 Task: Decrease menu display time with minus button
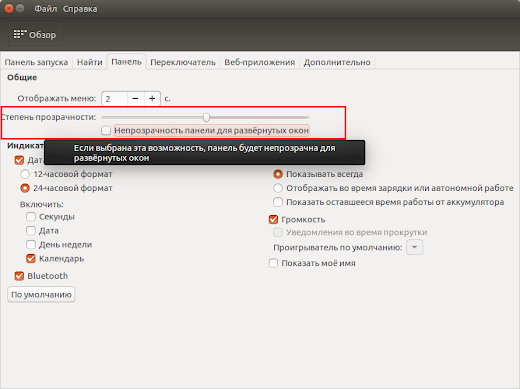click(135, 99)
